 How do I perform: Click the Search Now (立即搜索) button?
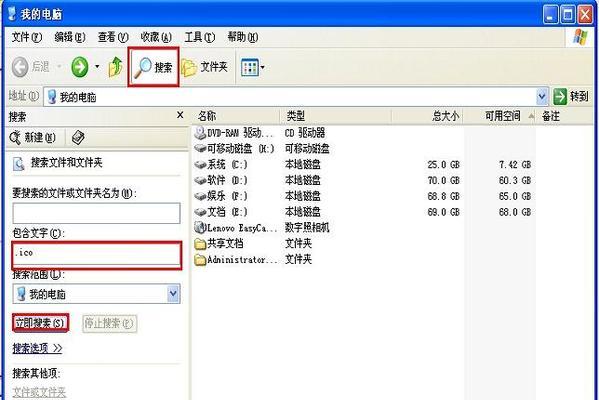click(x=40, y=323)
